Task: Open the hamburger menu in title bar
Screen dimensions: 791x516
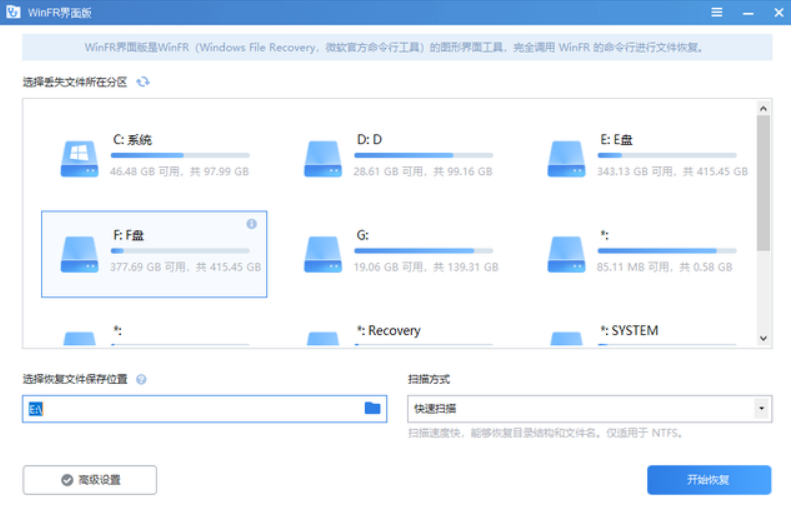Action: [716, 12]
